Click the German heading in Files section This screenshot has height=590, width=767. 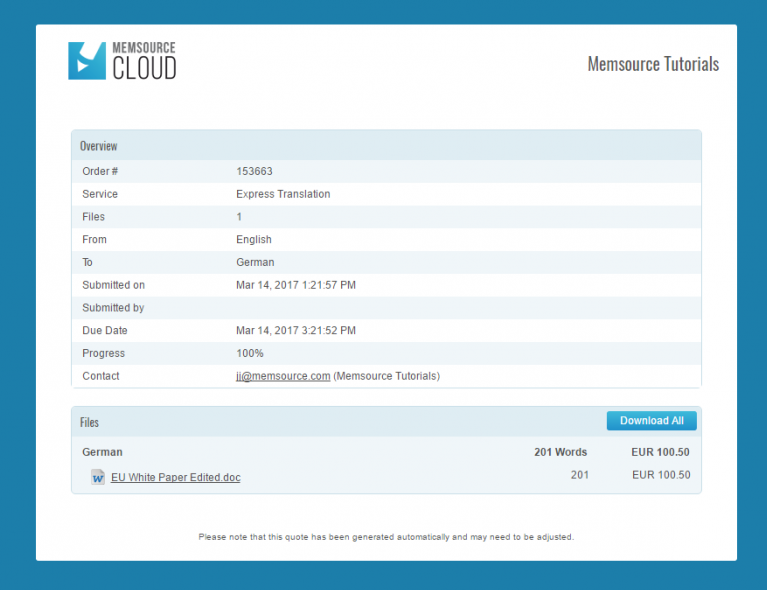(102, 452)
